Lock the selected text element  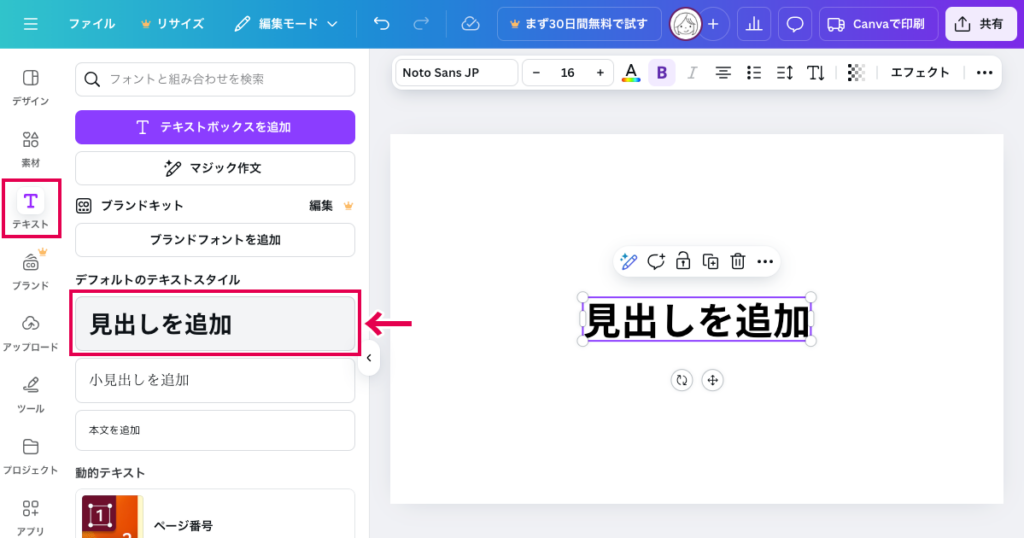pos(683,262)
